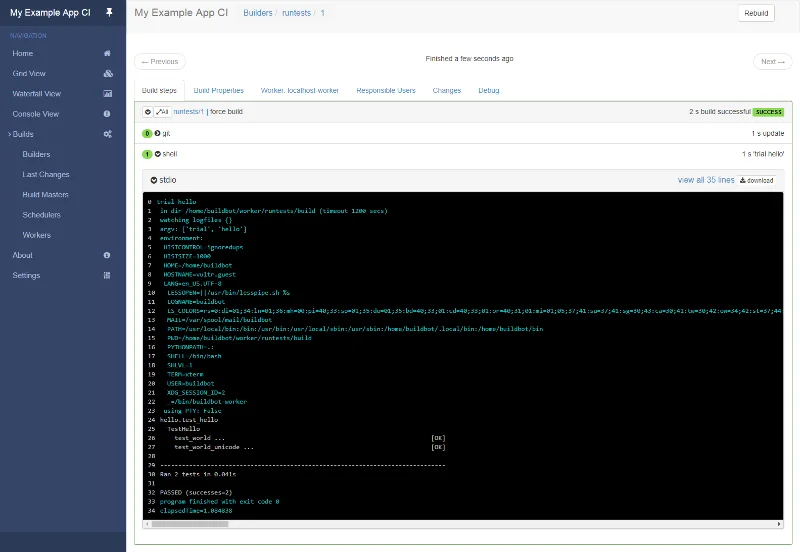Go to Last Changes in sidebar
Viewport: 800px width, 552px height.
[46, 174]
